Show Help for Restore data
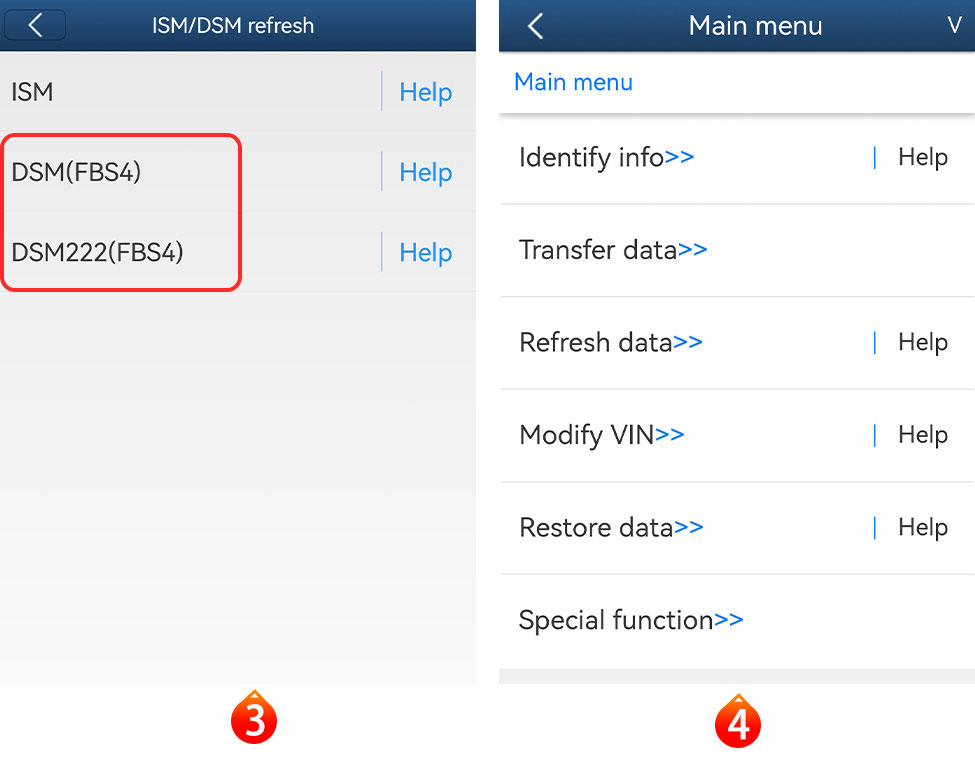Screen dimensions: 975x762 pyautogui.click(x=922, y=527)
